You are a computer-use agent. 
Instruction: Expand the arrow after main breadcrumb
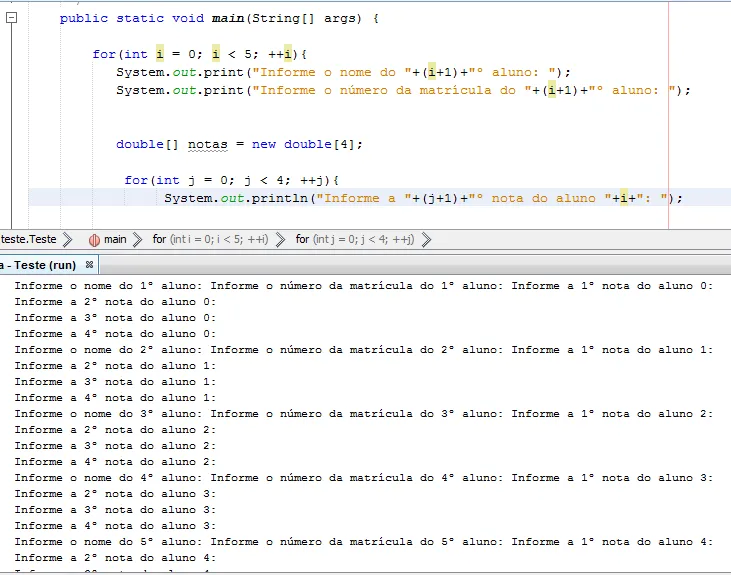pos(137,240)
